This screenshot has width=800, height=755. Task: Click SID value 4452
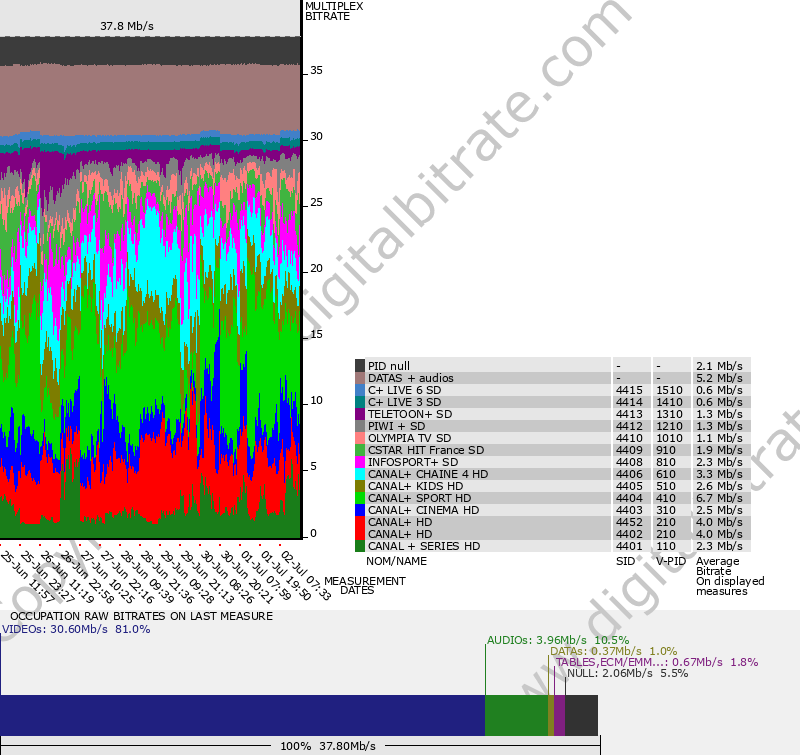(629, 522)
